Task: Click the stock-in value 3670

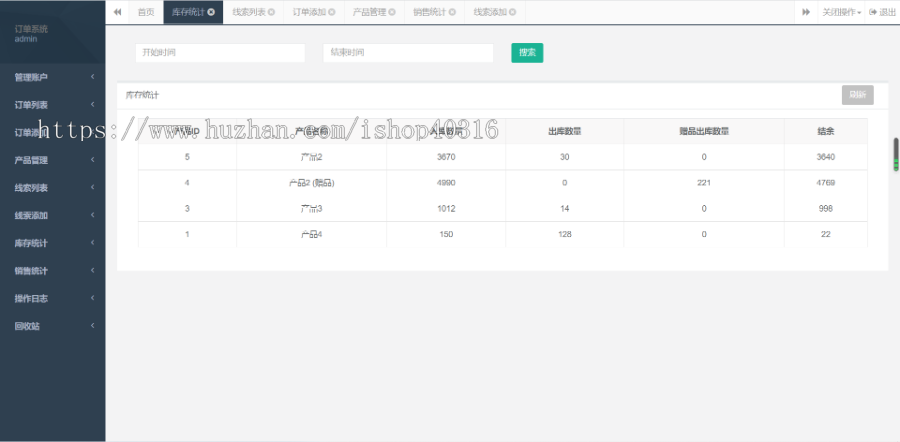Action: point(446,157)
